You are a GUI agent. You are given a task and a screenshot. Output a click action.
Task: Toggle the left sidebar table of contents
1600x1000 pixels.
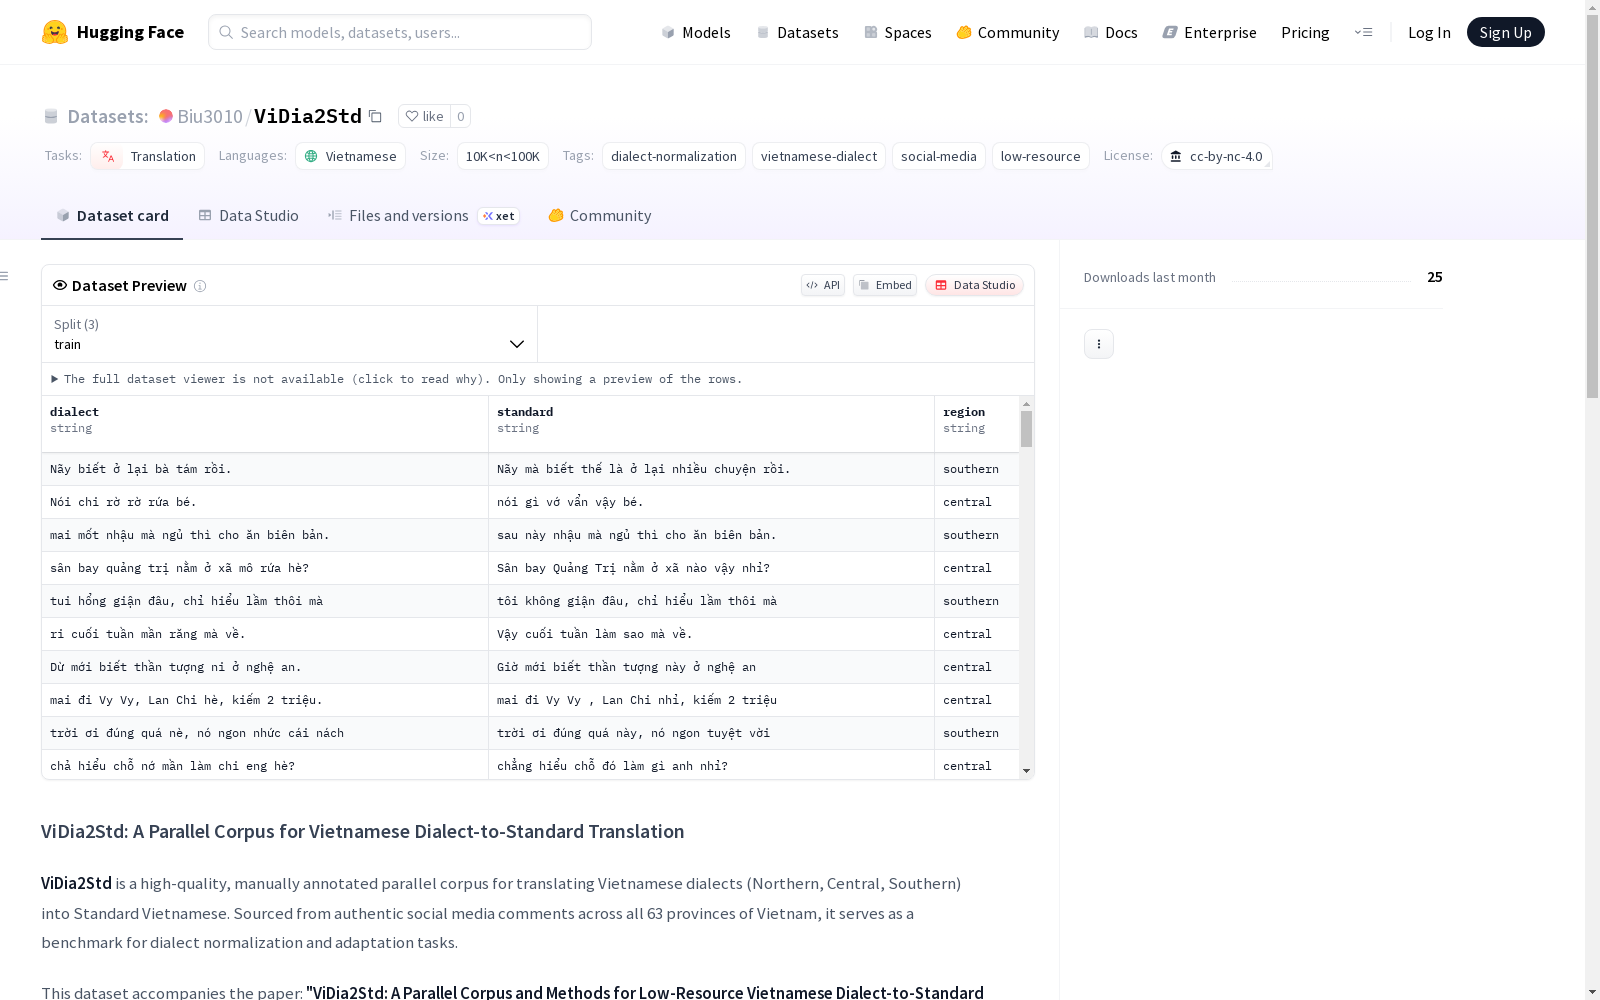pyautogui.click(x=5, y=276)
